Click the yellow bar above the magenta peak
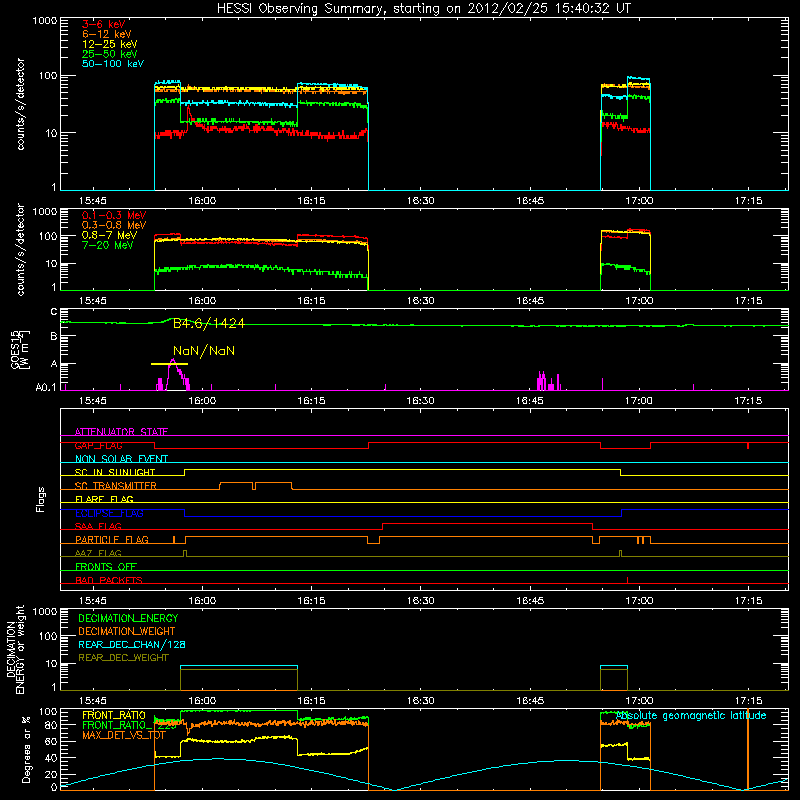800x800 pixels. click(169, 364)
